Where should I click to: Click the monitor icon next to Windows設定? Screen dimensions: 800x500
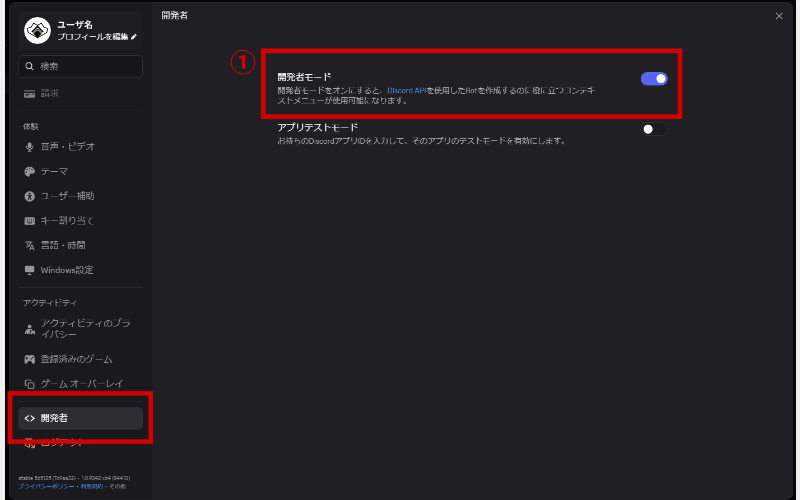30,270
